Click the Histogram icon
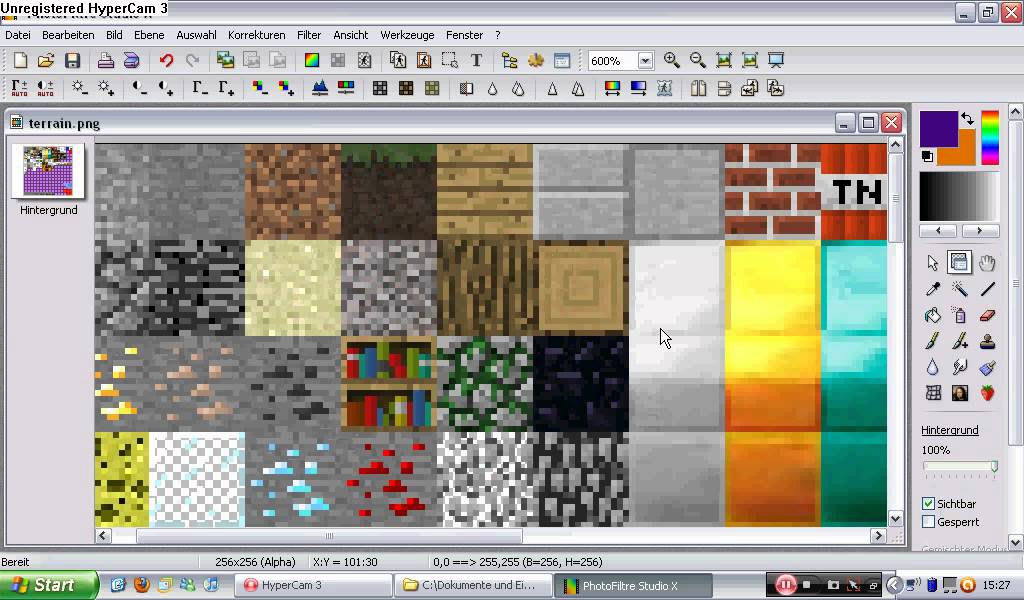Screen dimensions: 1024x600 click(319, 88)
